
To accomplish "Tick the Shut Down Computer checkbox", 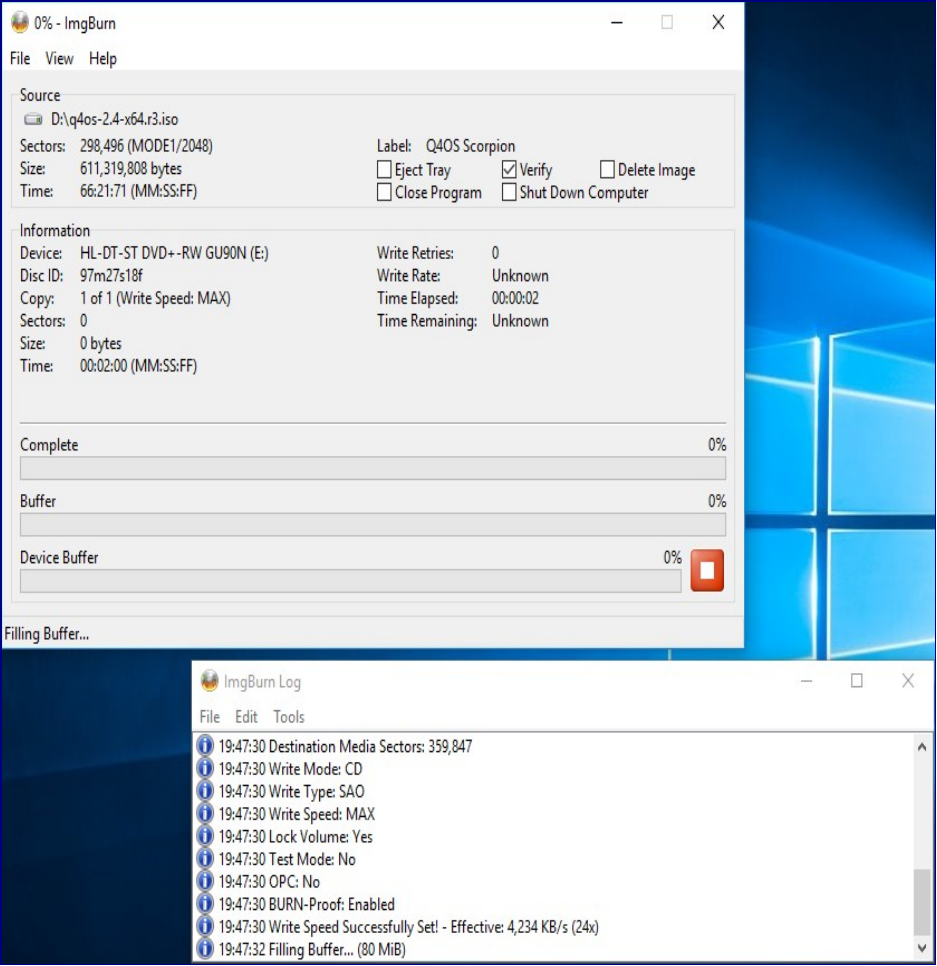I will tap(509, 192).
